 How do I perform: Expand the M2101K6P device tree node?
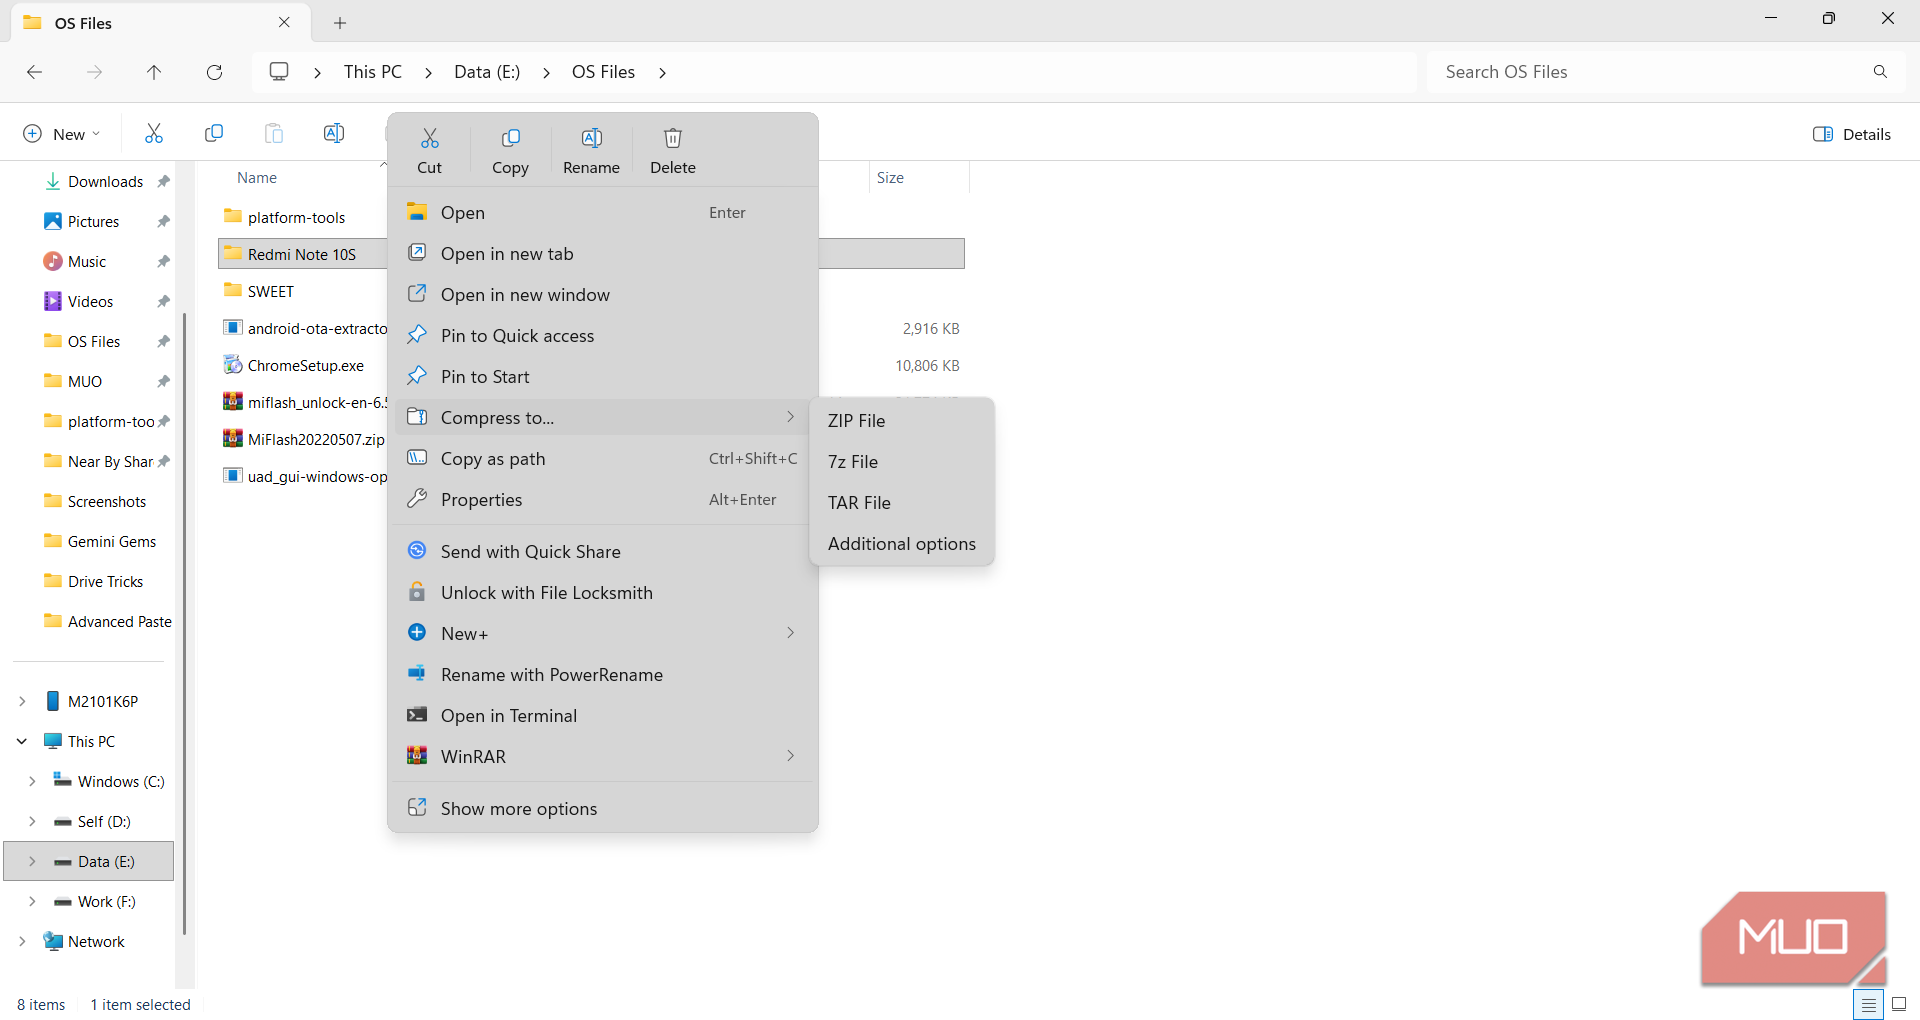click(22, 701)
